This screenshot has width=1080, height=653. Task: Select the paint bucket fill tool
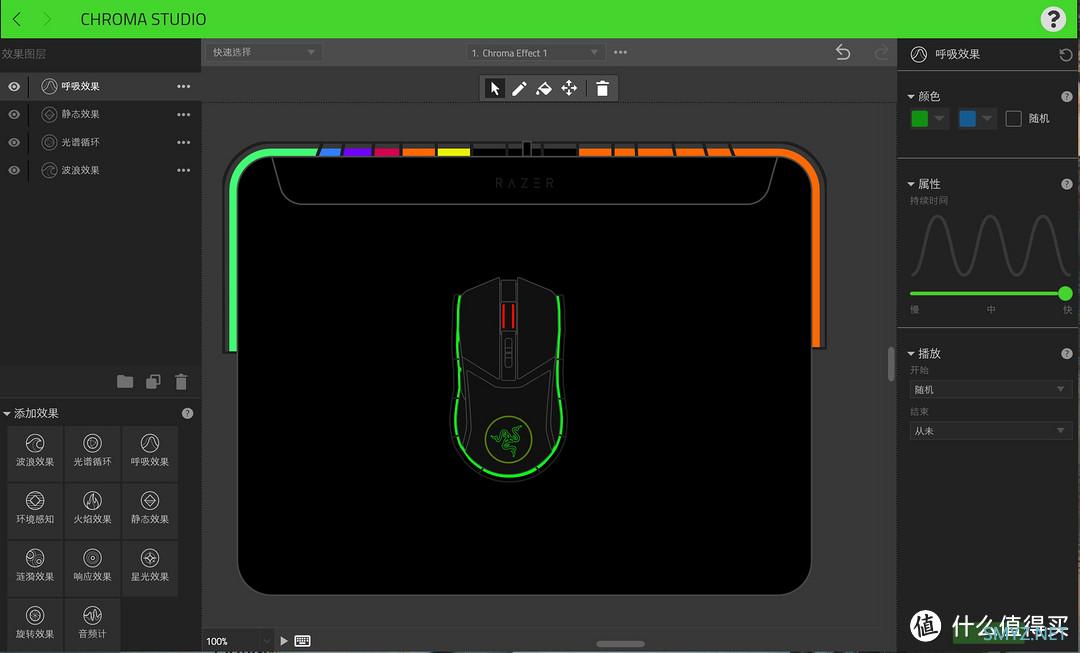tap(544, 88)
